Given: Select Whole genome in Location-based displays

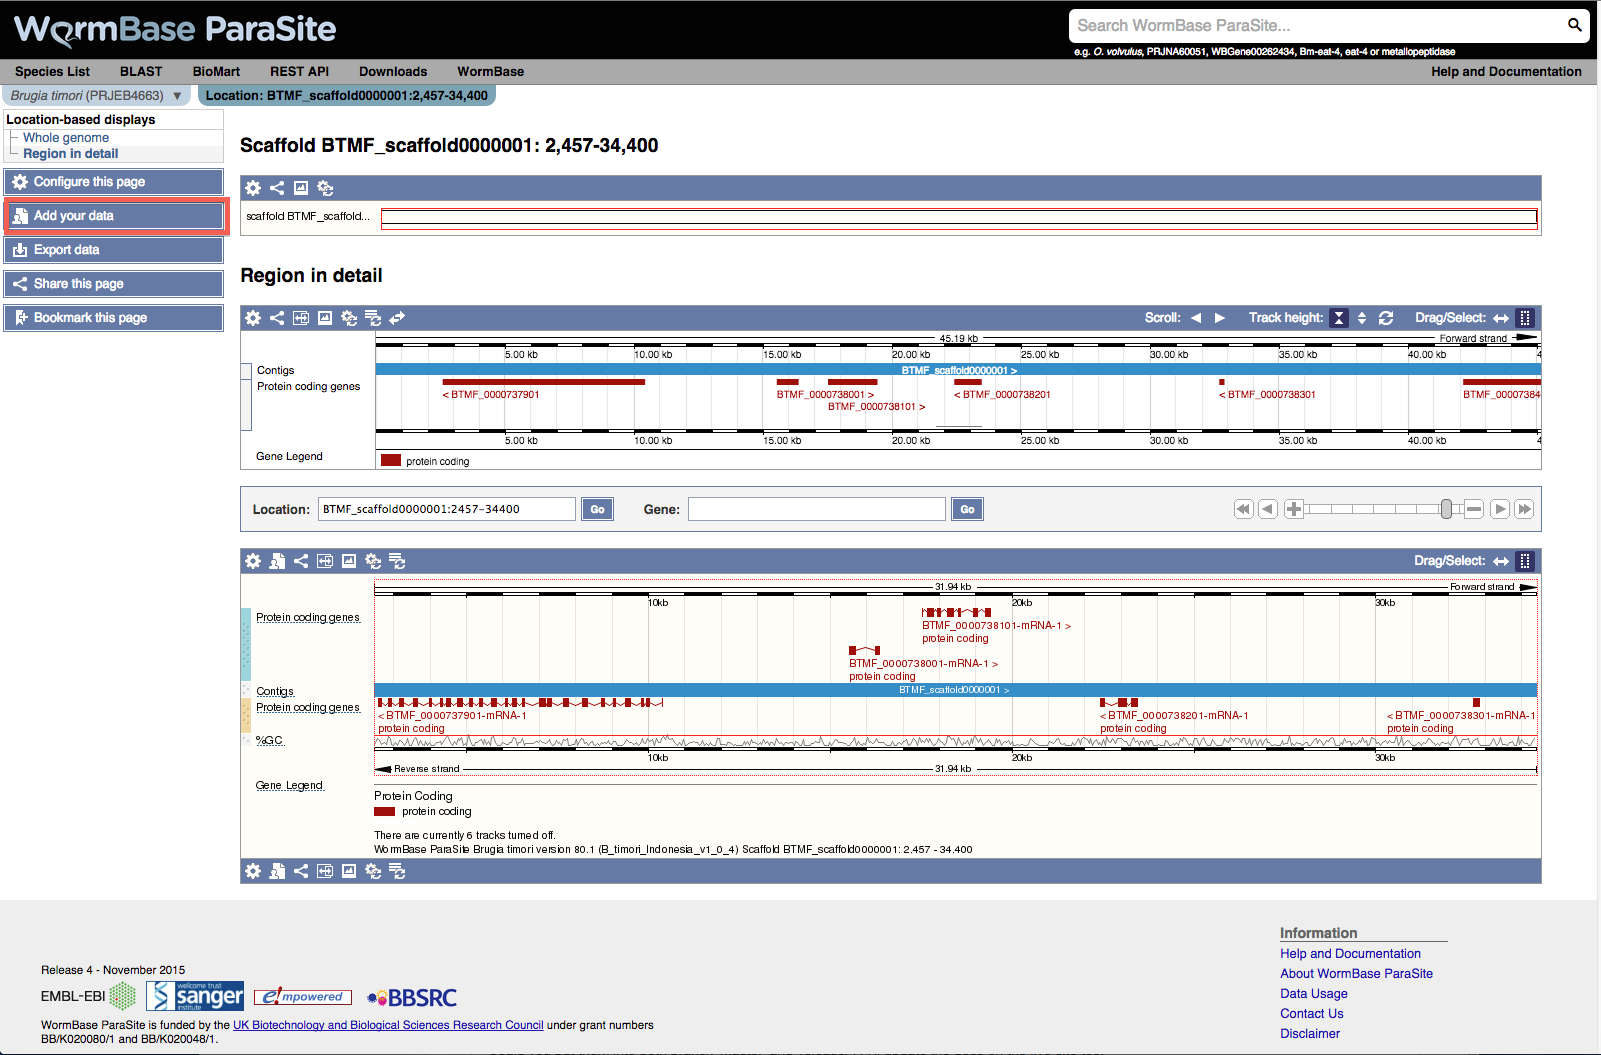Looking at the screenshot, I should click(x=66, y=138).
